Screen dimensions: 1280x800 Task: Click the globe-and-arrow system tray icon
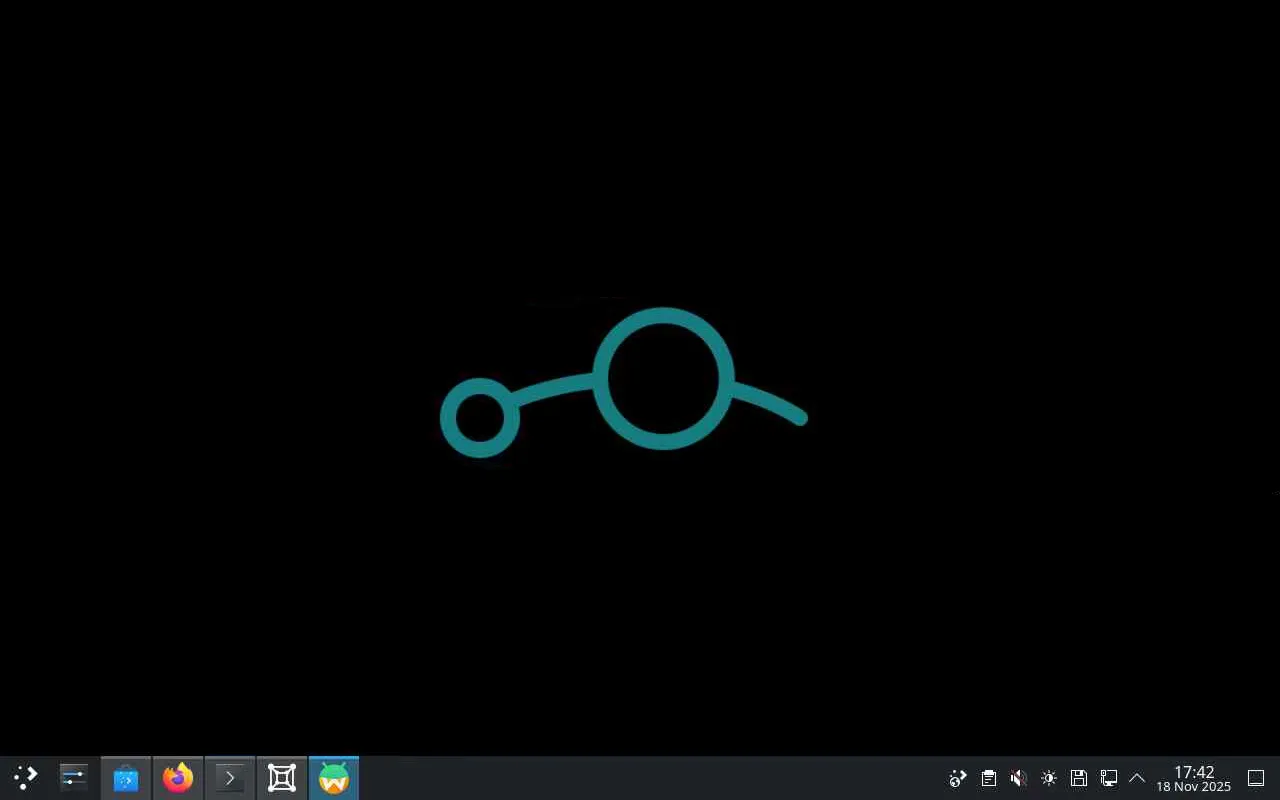click(x=958, y=778)
